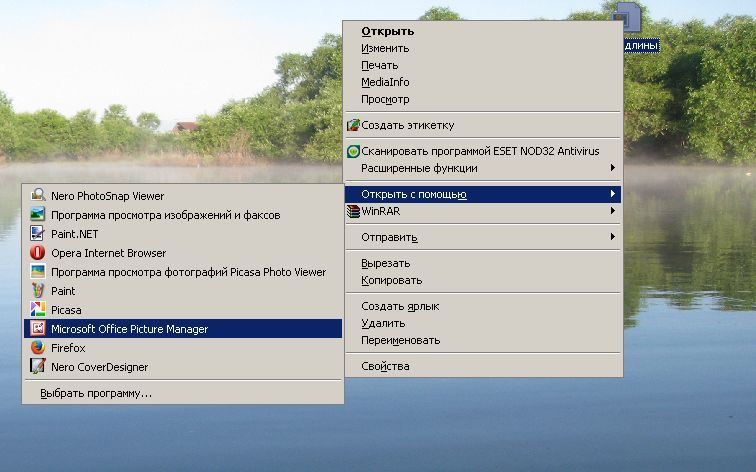Image resolution: width=756 pixels, height=472 pixels.
Task: Open with Nero PhotoSnap Viewer
Action: 183,196
